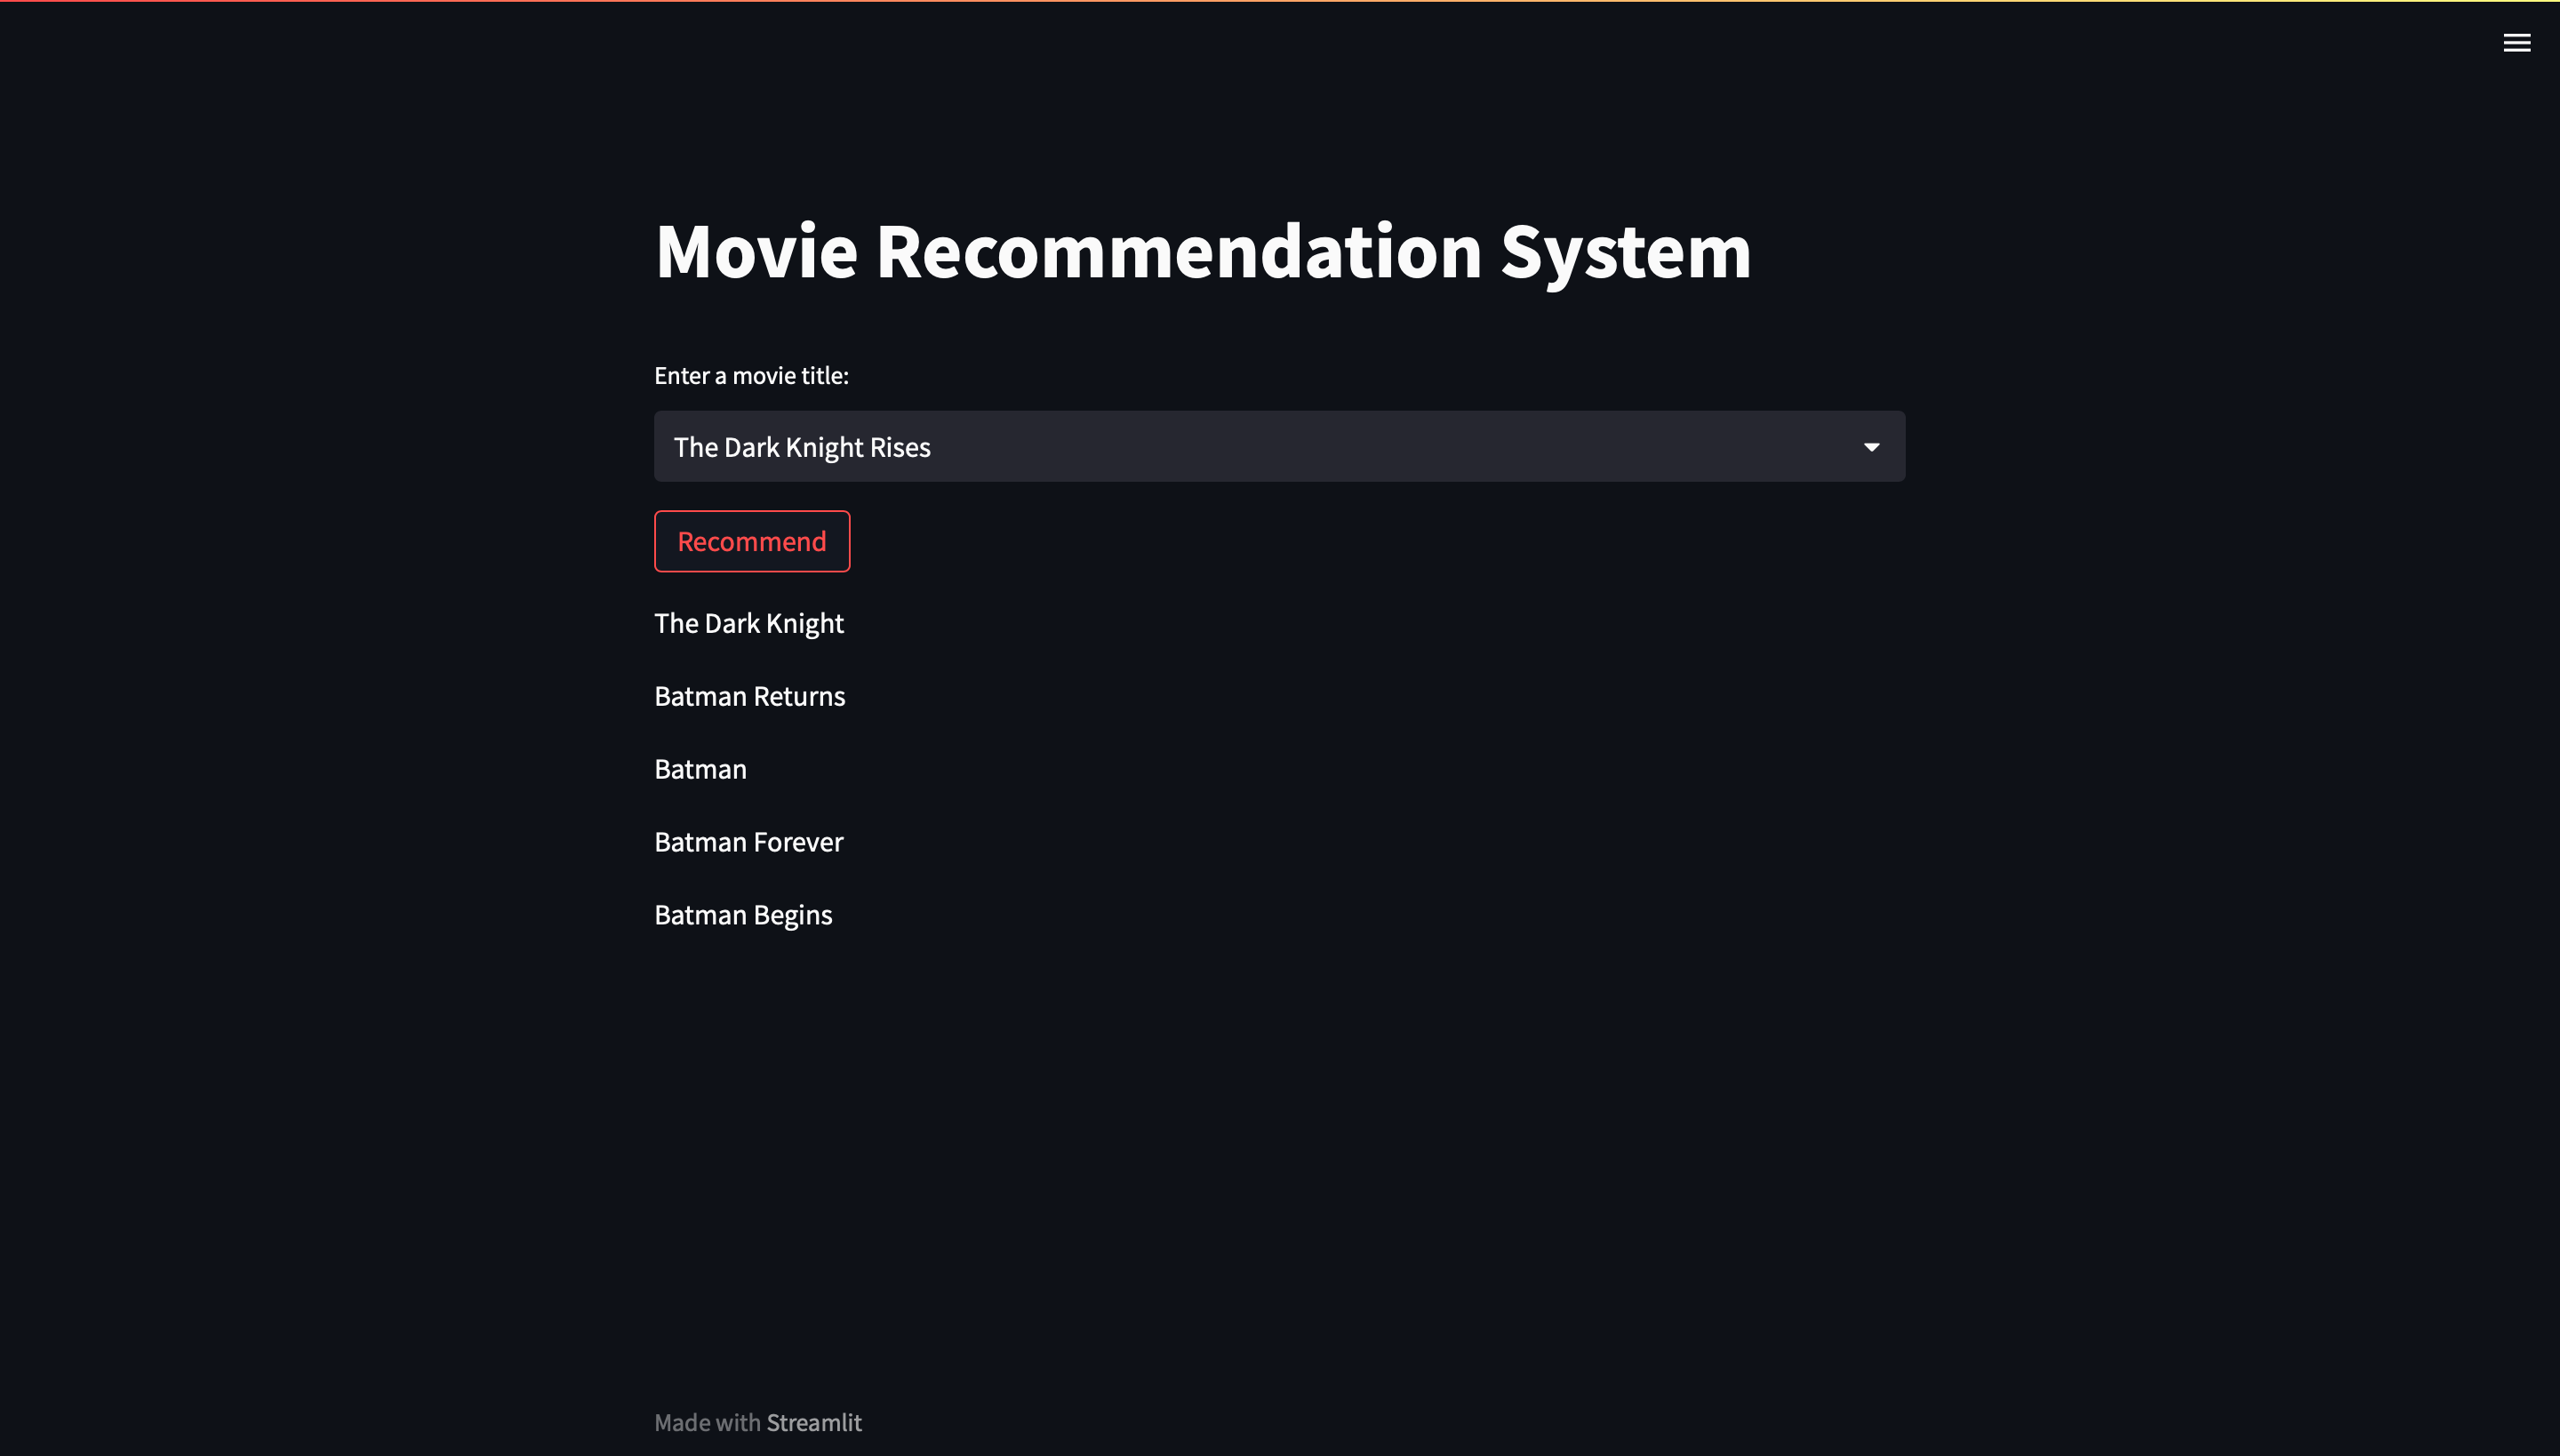This screenshot has width=2560, height=1456.
Task: Click the colored decoration bar at the top
Action: coord(1280,3)
